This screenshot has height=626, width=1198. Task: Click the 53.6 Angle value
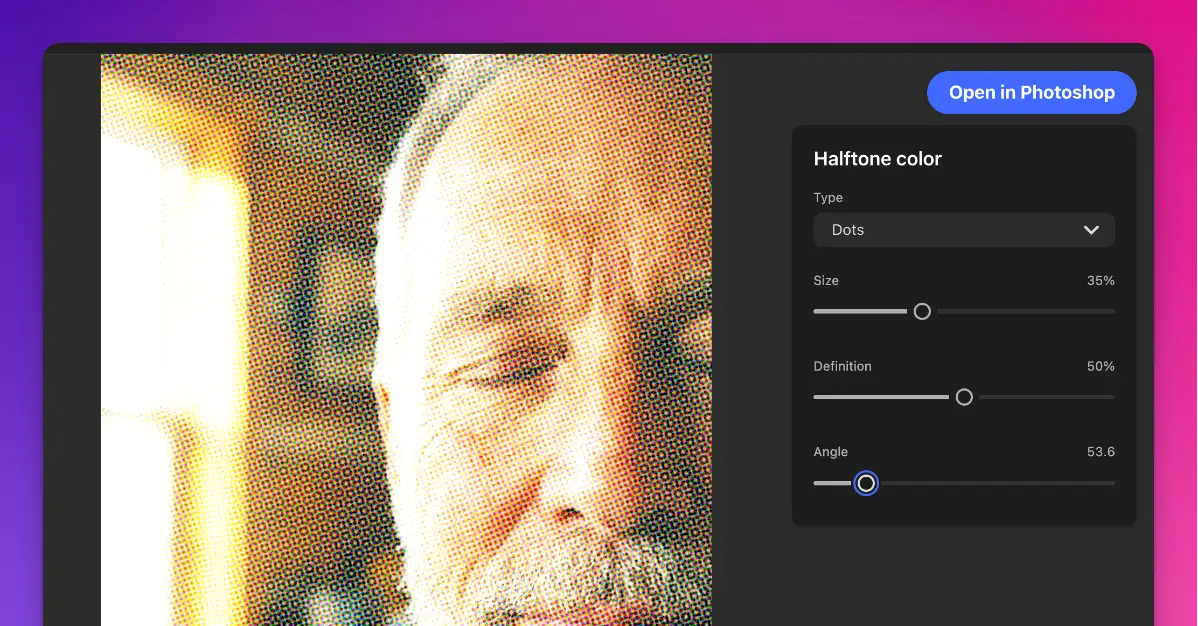click(1100, 452)
